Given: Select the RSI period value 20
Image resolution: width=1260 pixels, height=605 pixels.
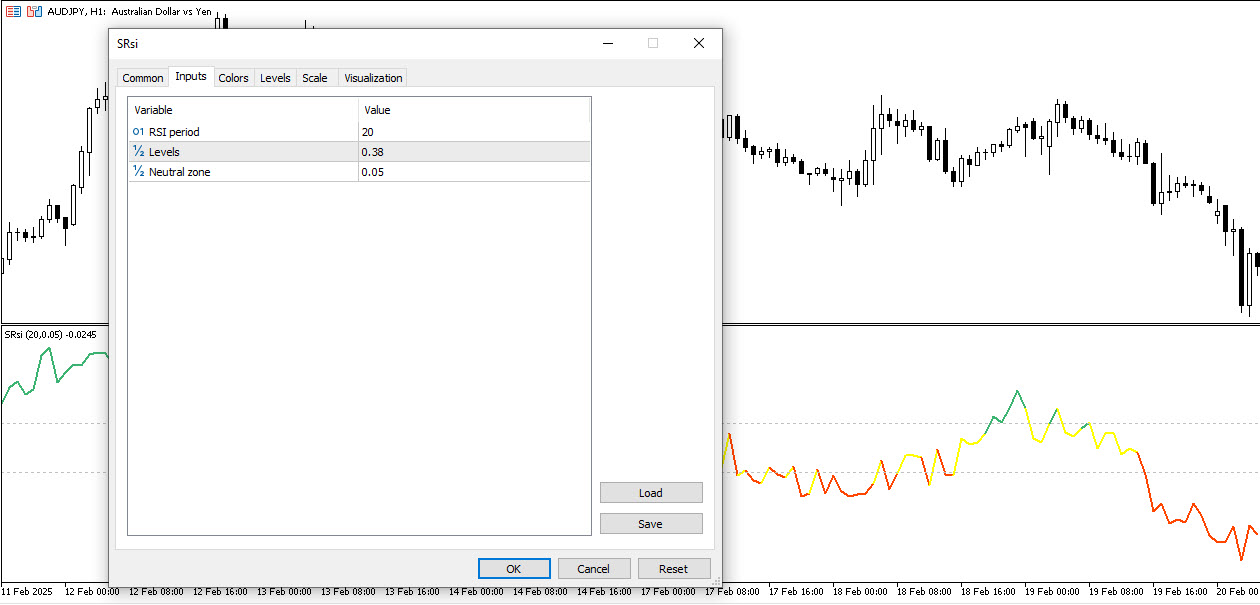Looking at the screenshot, I should [474, 132].
